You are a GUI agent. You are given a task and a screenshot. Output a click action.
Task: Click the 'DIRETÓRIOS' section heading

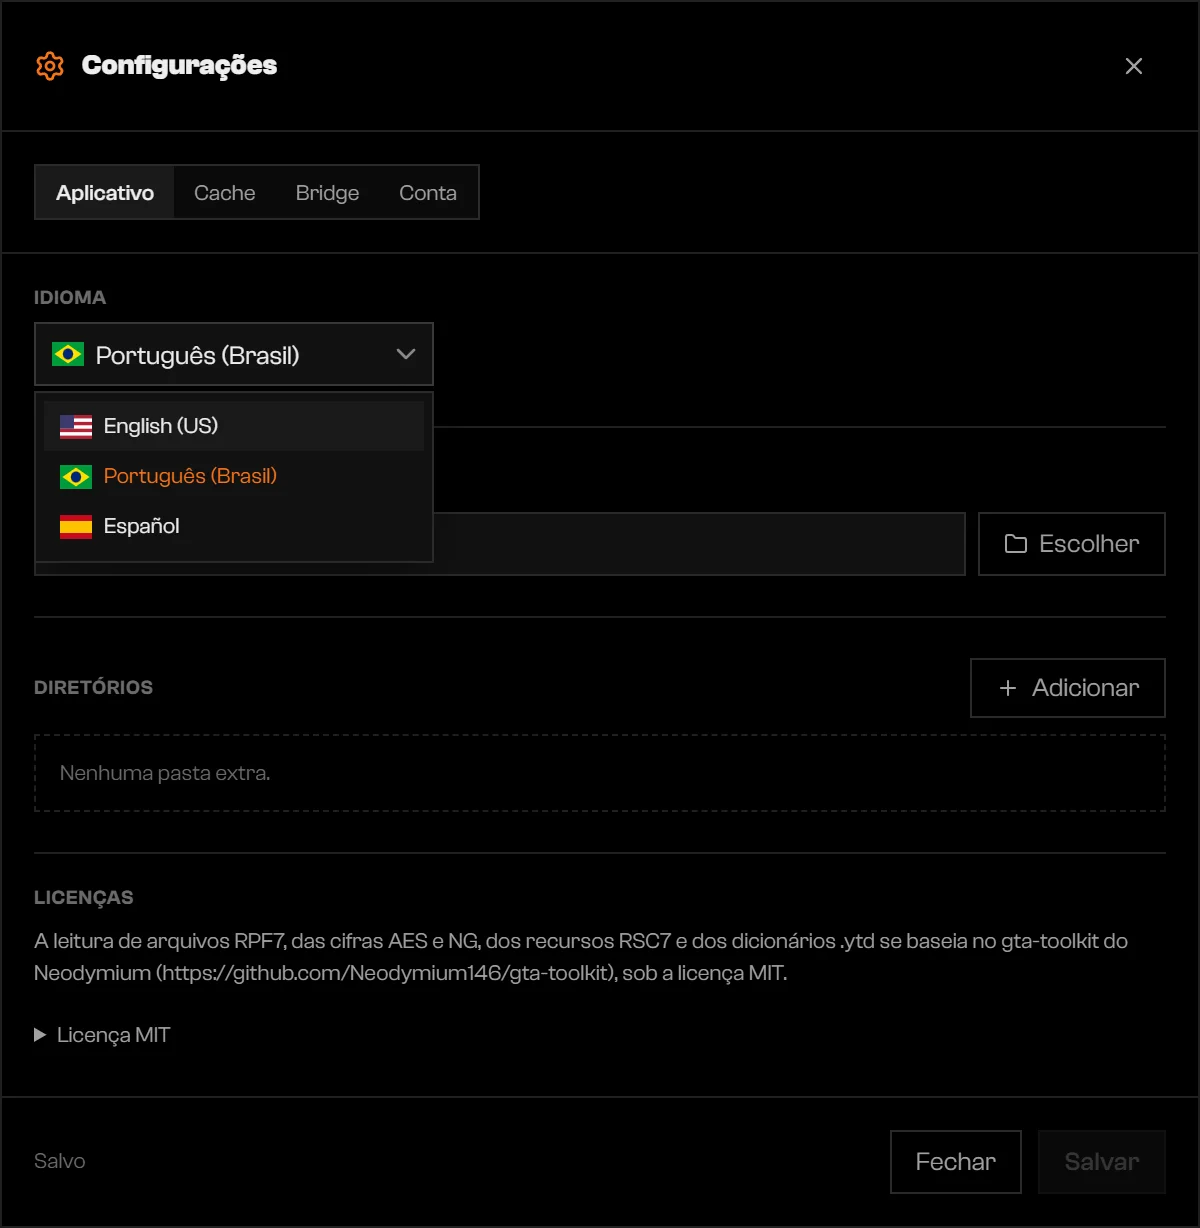pyautogui.click(x=94, y=687)
